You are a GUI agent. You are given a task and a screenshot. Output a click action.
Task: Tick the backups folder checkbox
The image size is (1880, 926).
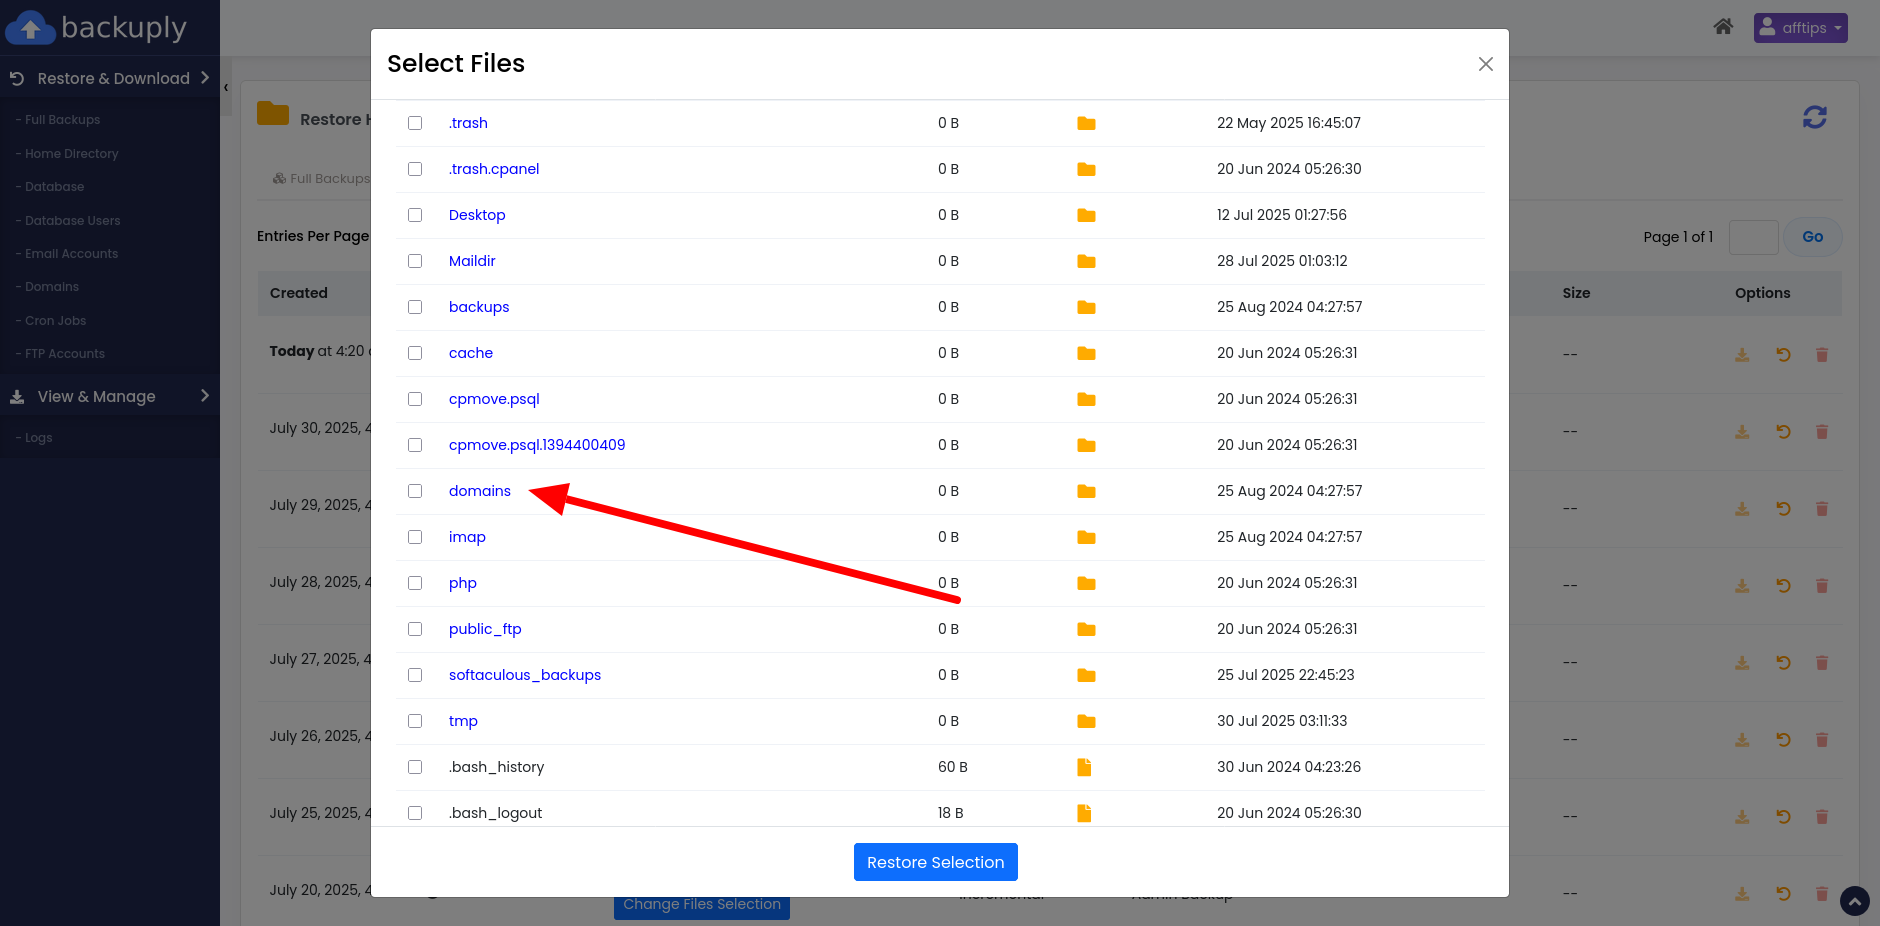(x=415, y=307)
